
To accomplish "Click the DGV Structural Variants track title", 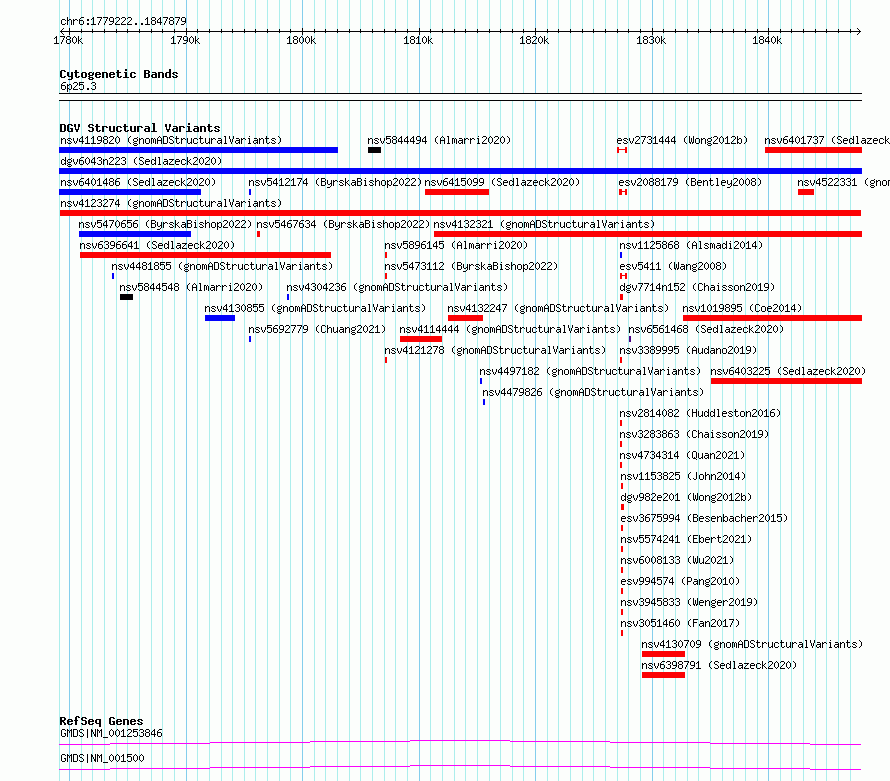I will [x=140, y=128].
